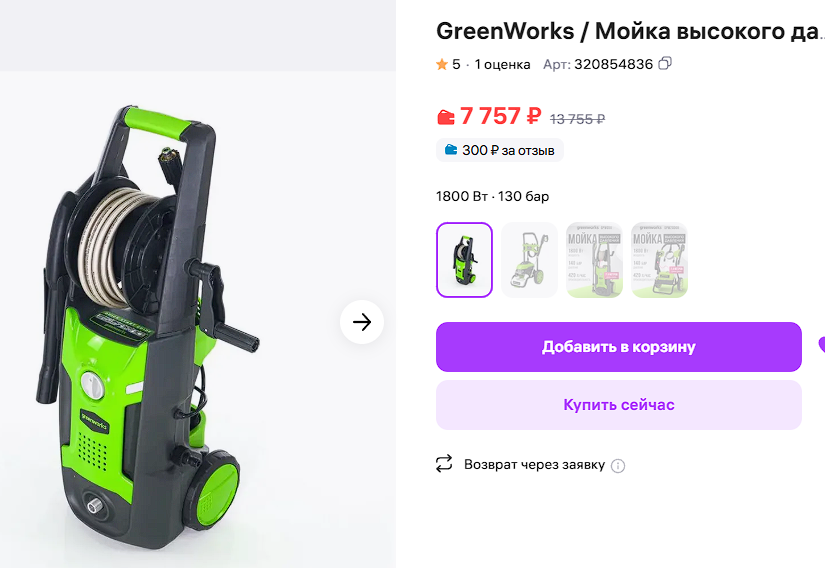Click blue wallet icon in review bonus
825x568 pixels.
[451, 150]
